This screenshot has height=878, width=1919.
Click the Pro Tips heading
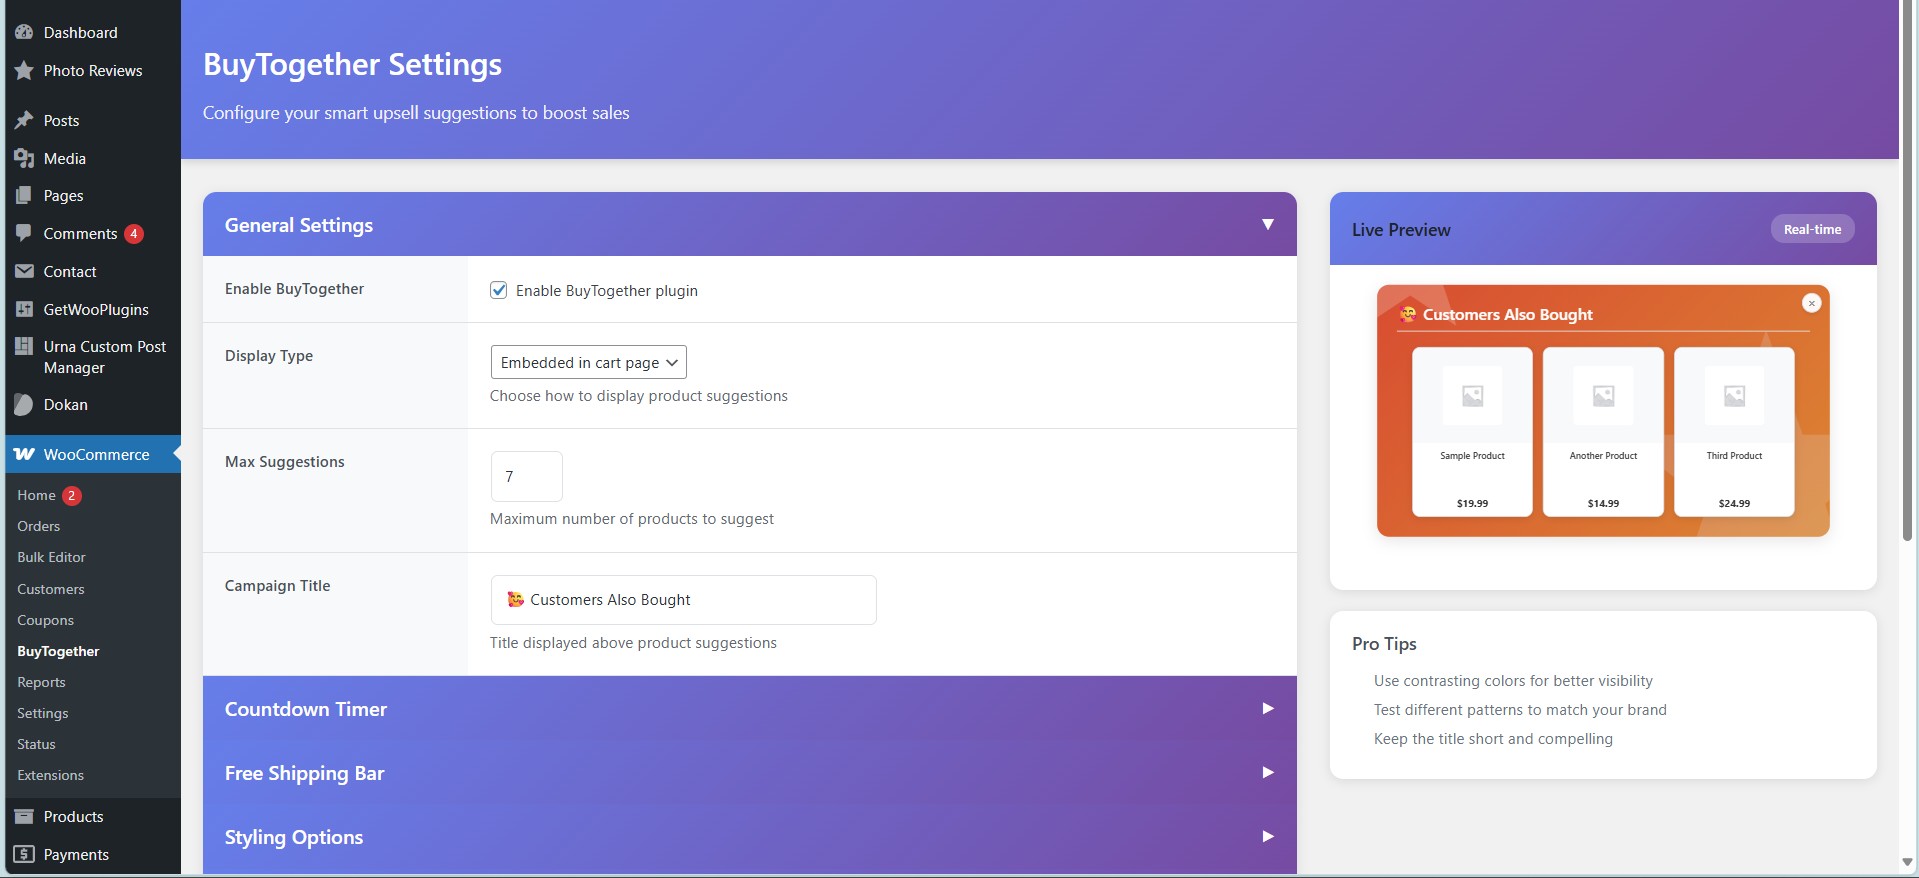point(1384,644)
